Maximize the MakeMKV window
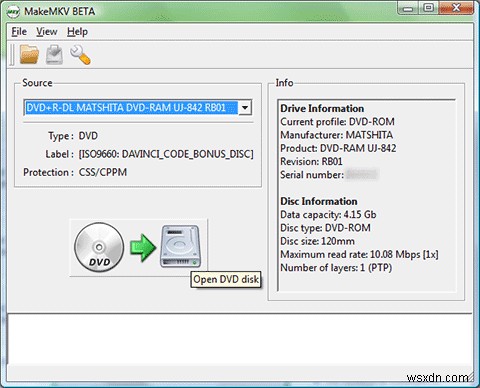 [x=429, y=8]
